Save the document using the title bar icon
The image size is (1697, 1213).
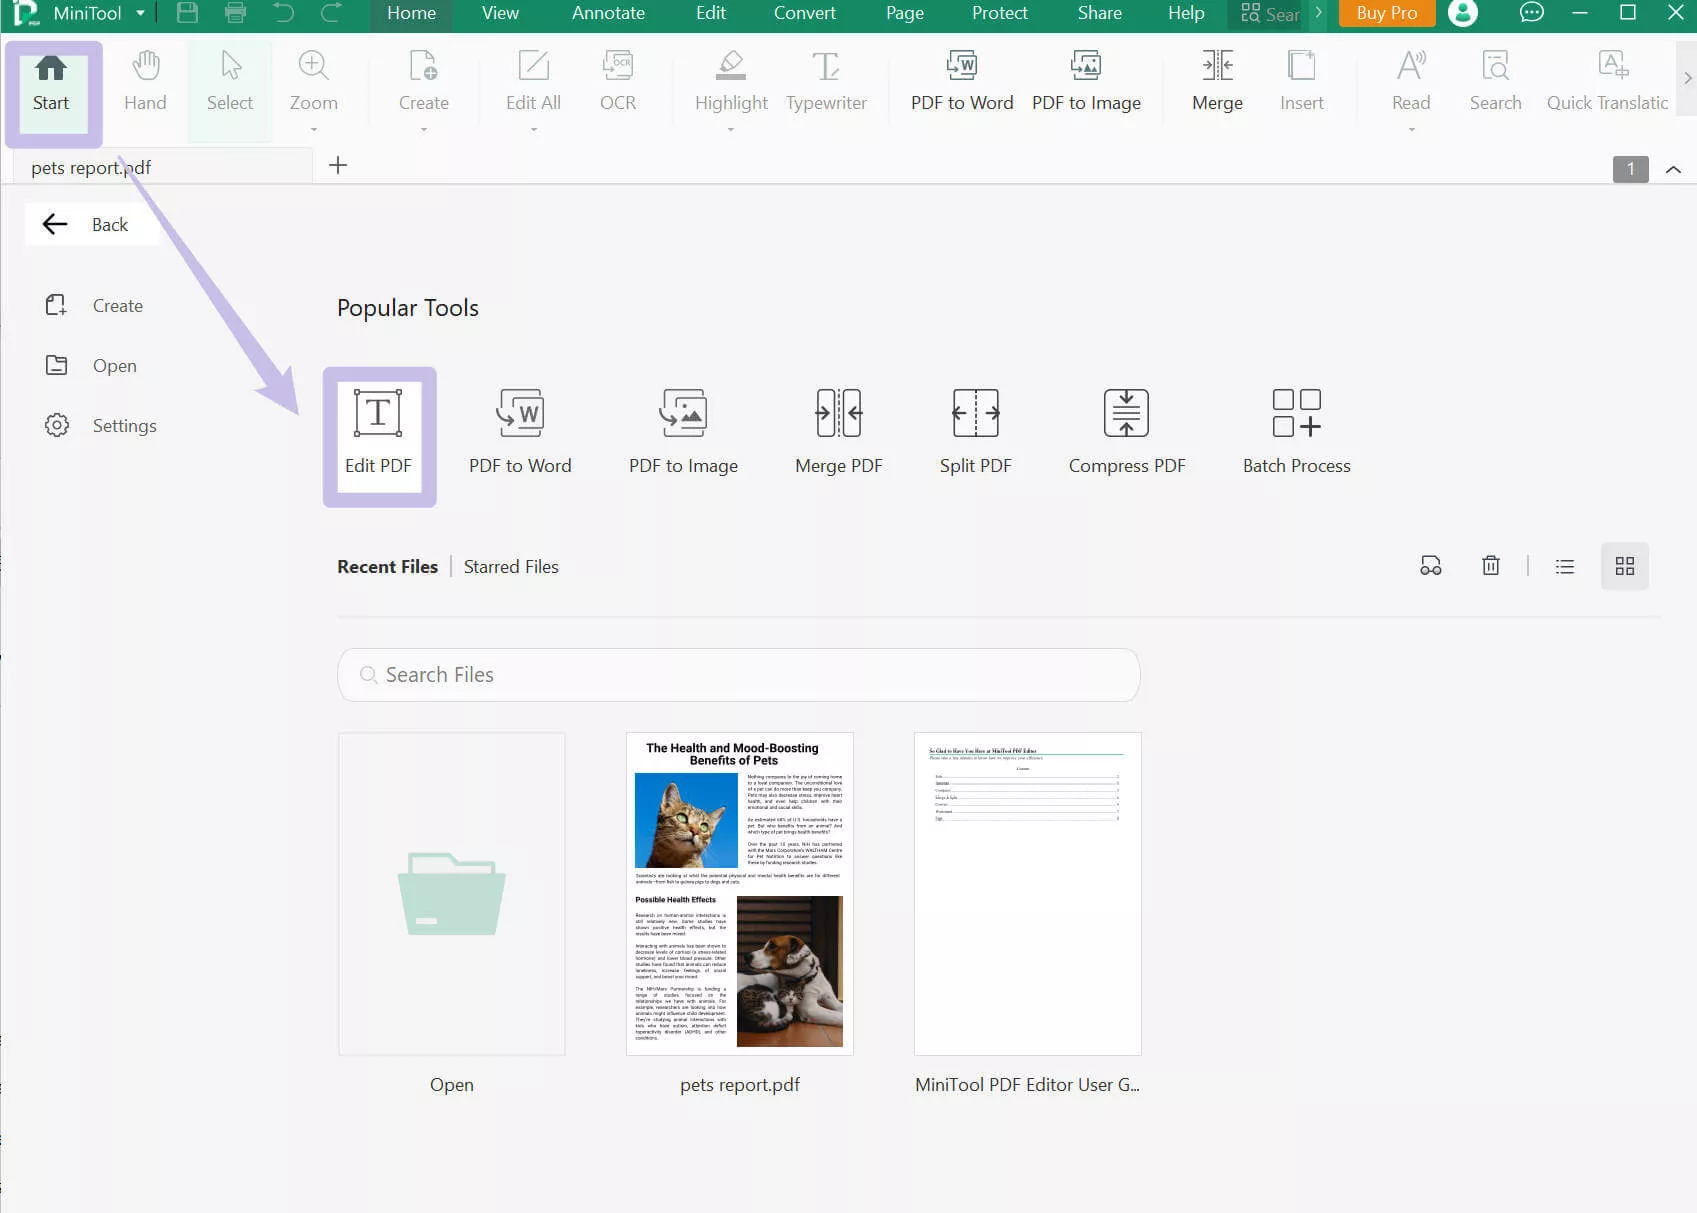[x=186, y=13]
